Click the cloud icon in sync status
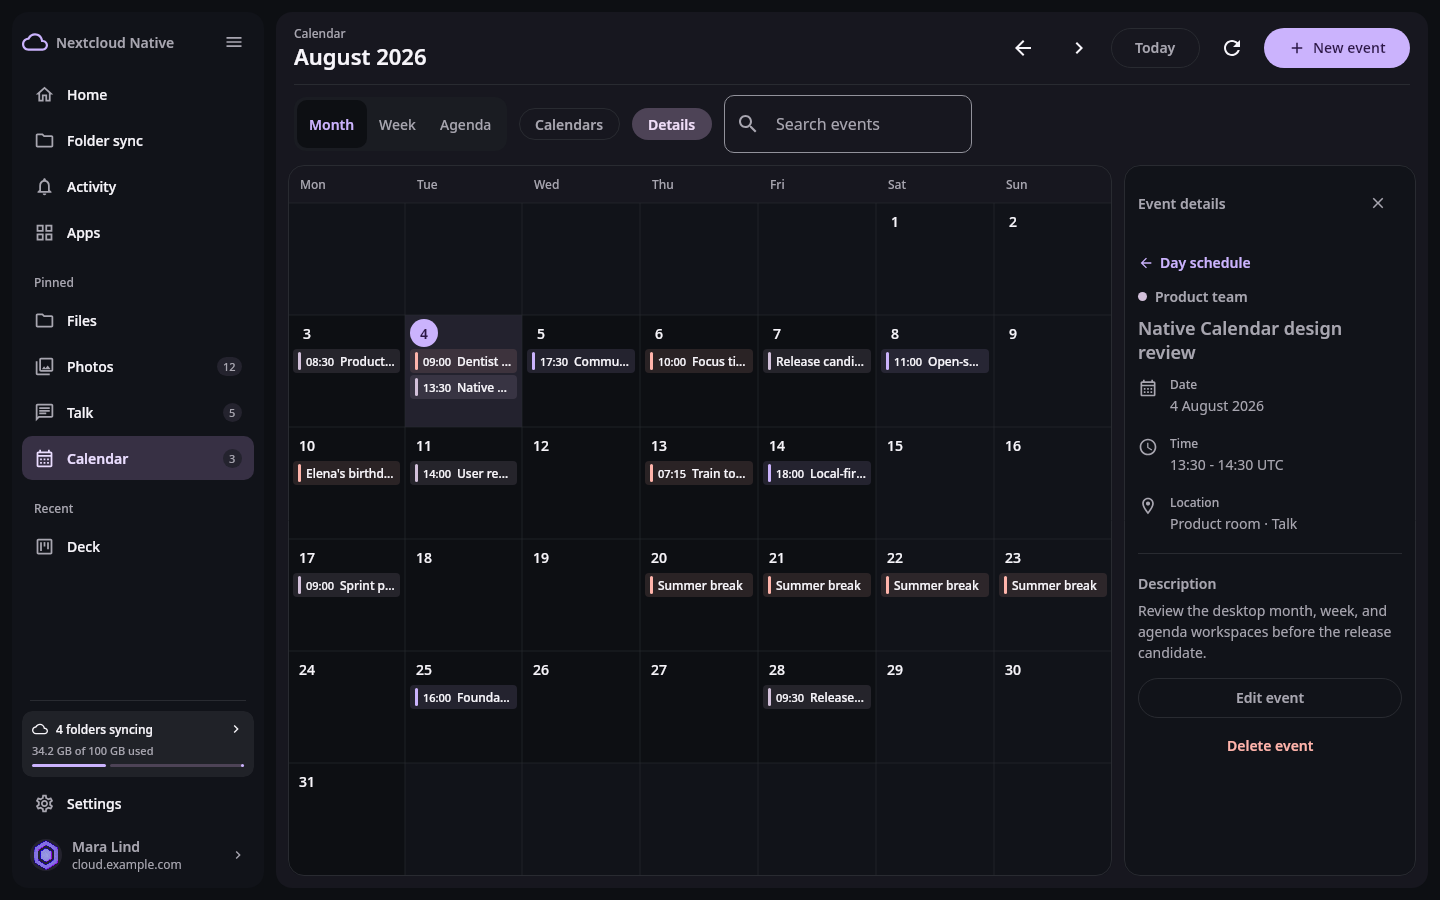The width and height of the screenshot is (1440, 900). click(40, 730)
